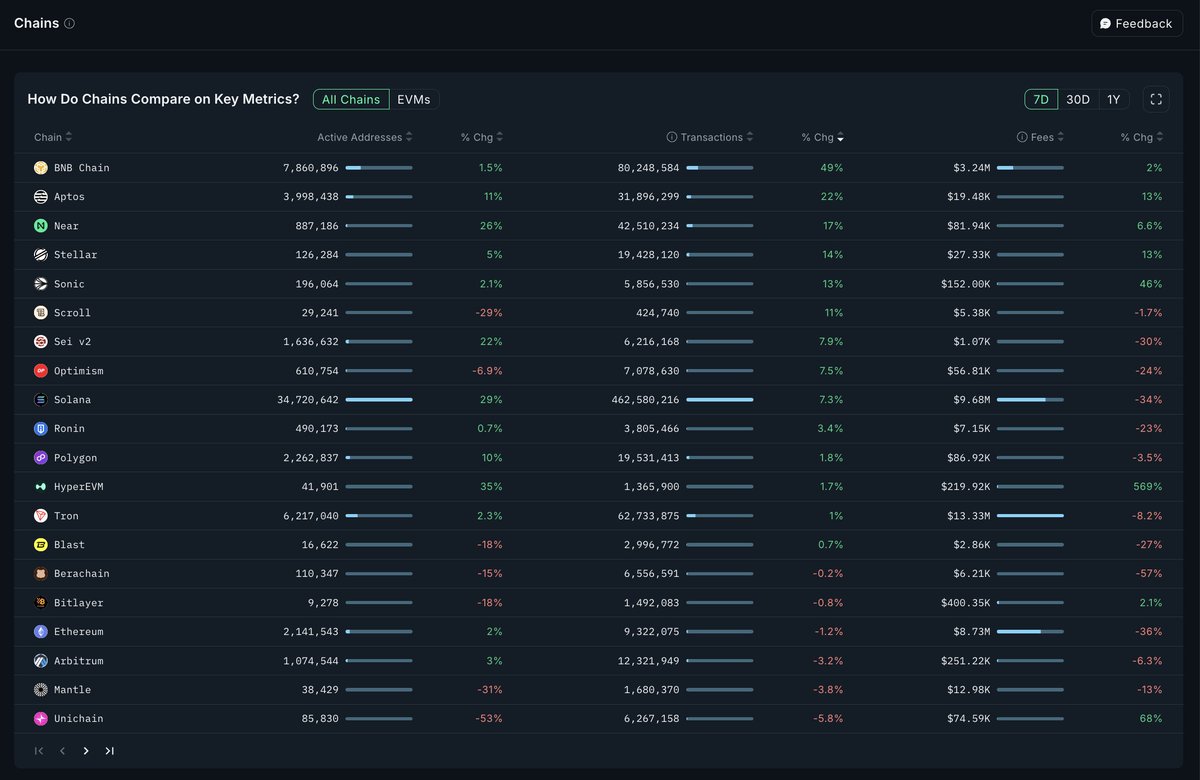The height and width of the screenshot is (780, 1200).
Task: Toggle fullscreen view of the table
Action: click(x=1156, y=99)
